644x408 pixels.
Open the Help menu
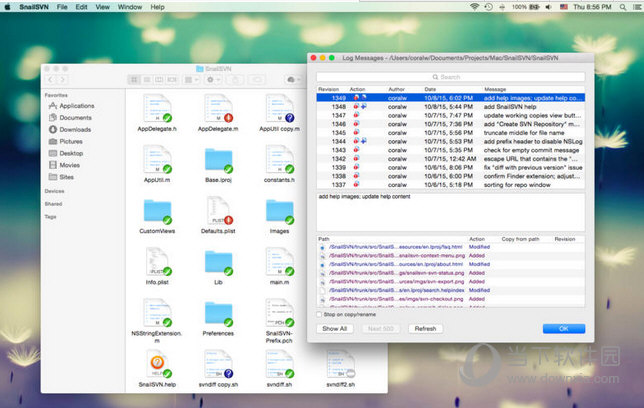click(x=157, y=7)
